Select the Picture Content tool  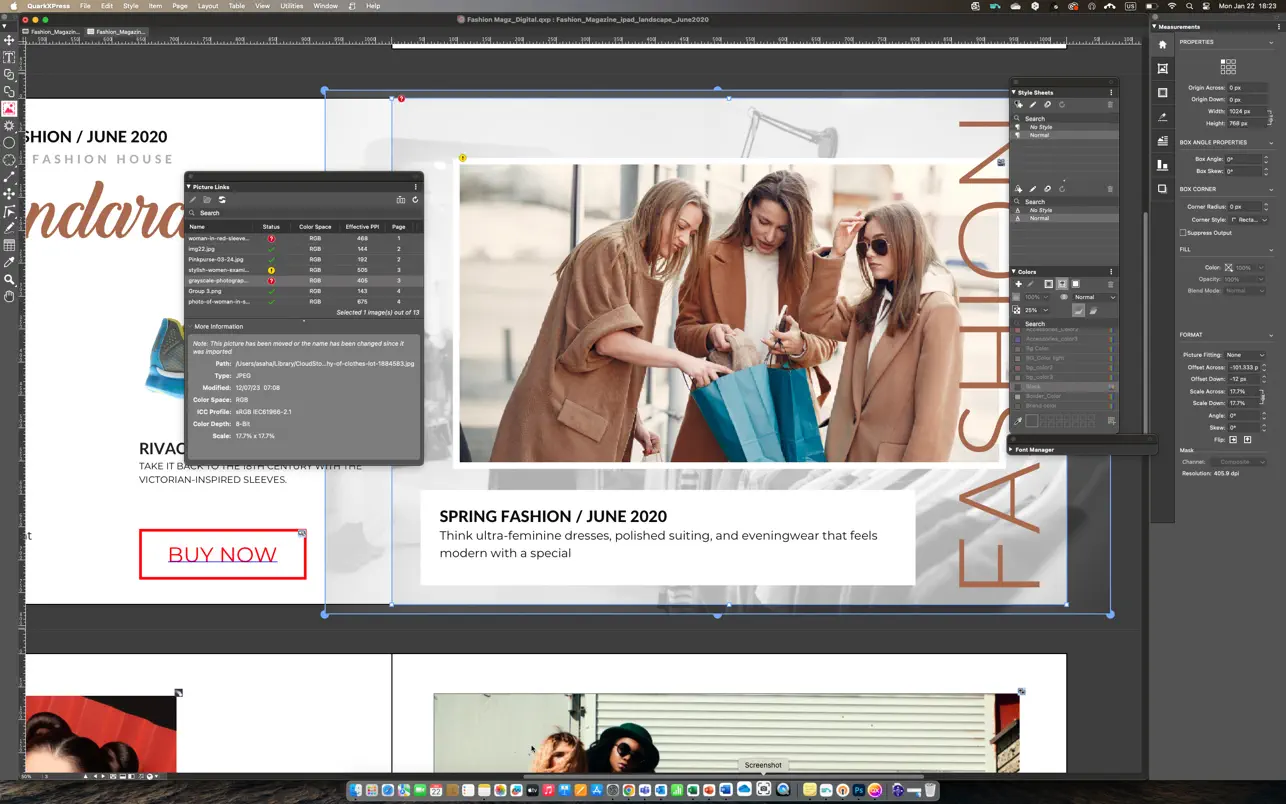tap(9, 108)
